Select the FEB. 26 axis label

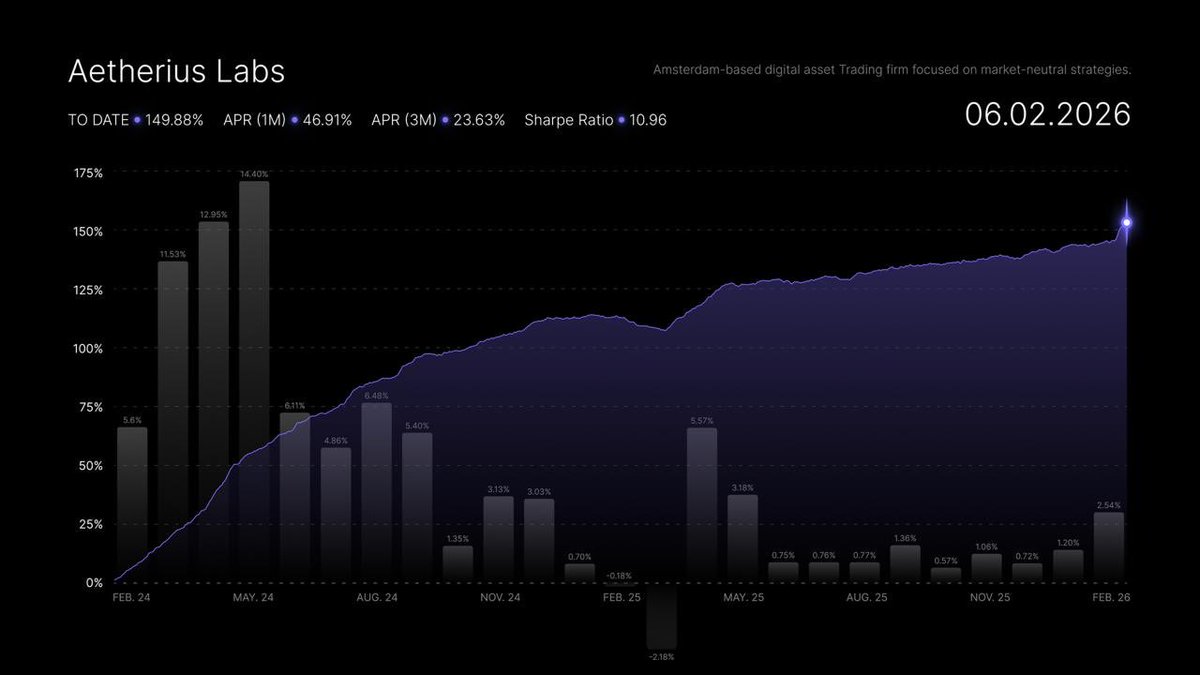pos(1111,597)
